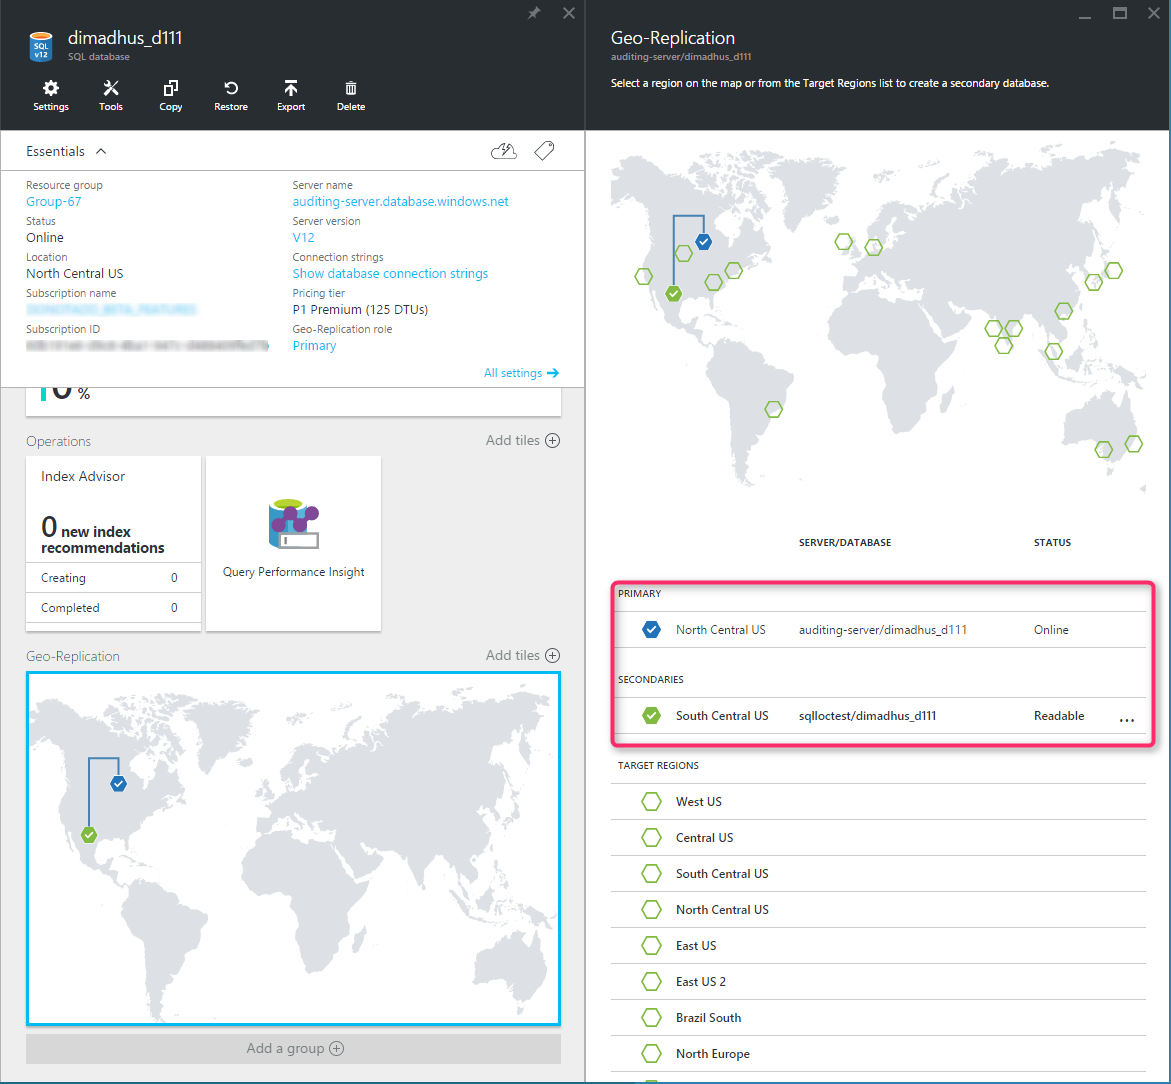Select Brazil South target region
1171x1084 pixels.
point(708,1018)
